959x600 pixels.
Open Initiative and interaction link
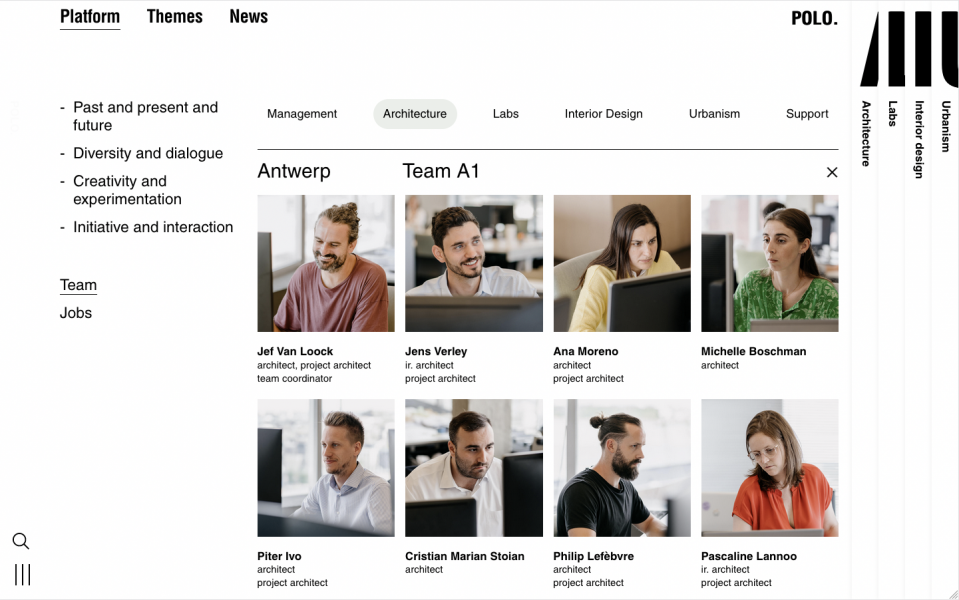153,227
